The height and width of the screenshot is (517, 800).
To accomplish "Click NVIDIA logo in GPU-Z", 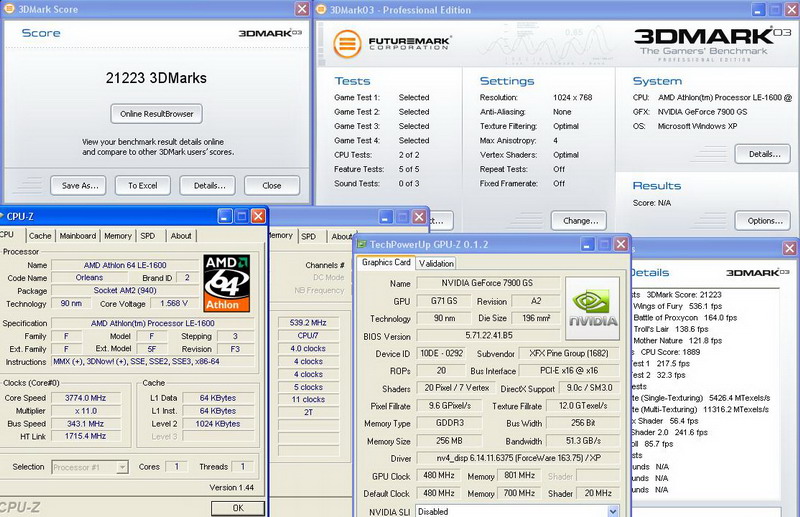I will pos(592,308).
